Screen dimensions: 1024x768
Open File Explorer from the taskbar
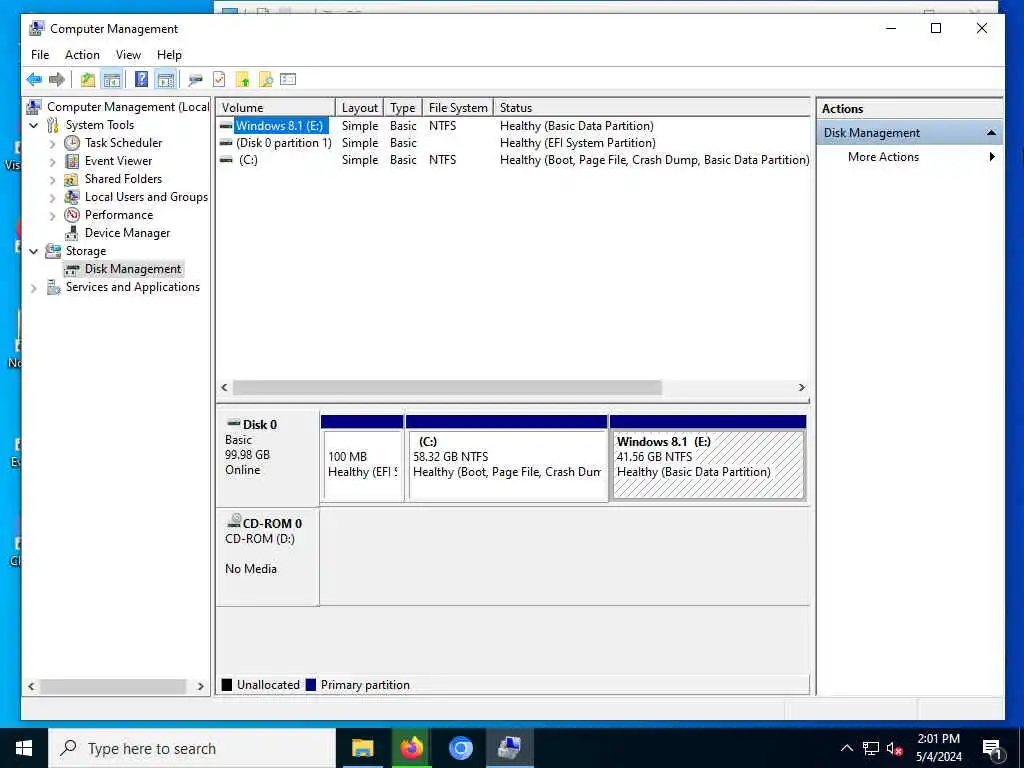tap(362, 748)
